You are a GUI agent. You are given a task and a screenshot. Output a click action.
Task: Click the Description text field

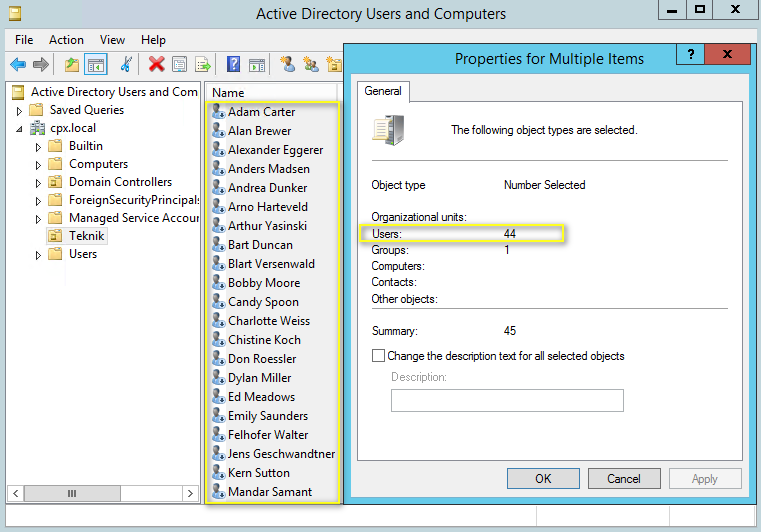click(507, 400)
